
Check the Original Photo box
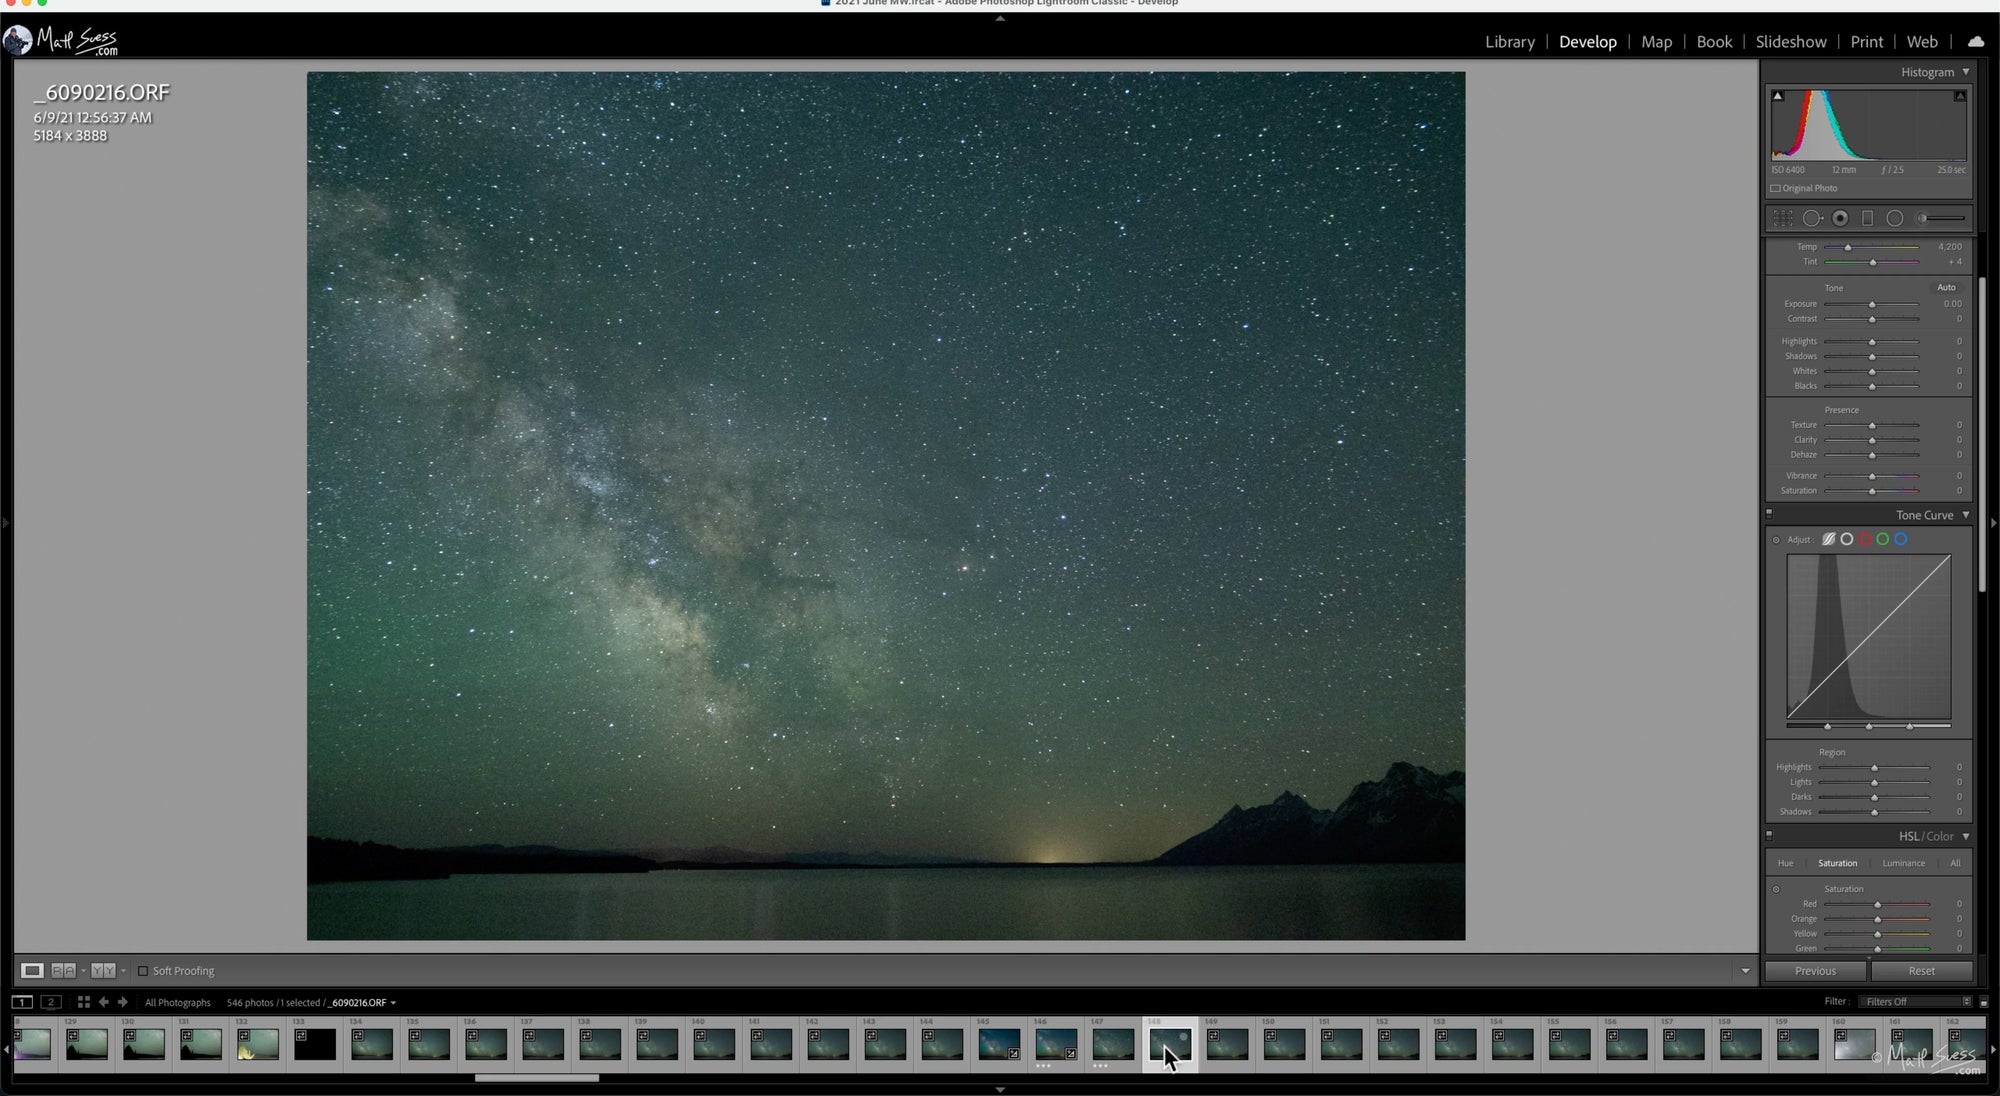[x=1776, y=188]
